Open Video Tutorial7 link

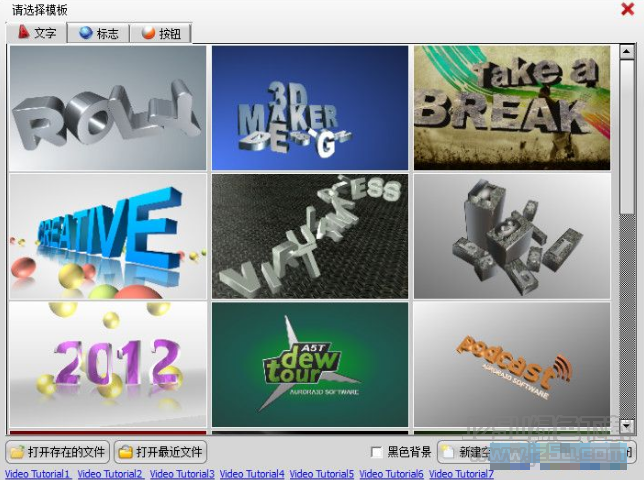coord(461,474)
